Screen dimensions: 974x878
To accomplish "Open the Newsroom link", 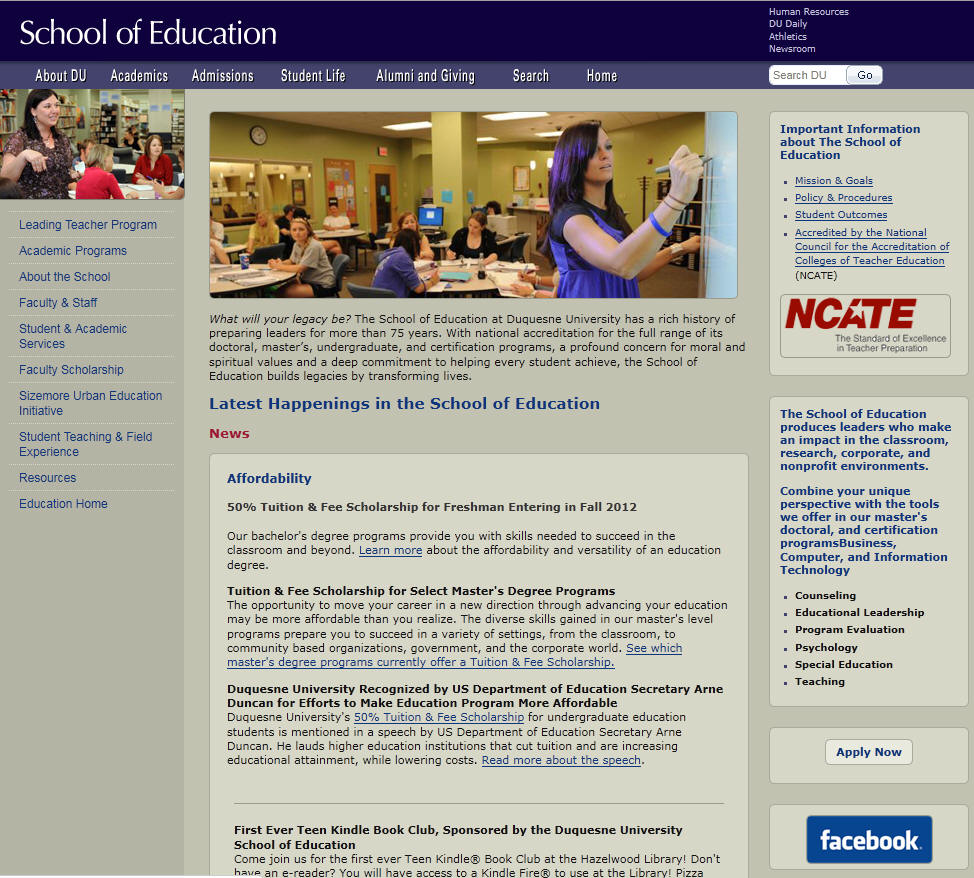I will pyautogui.click(x=792, y=48).
